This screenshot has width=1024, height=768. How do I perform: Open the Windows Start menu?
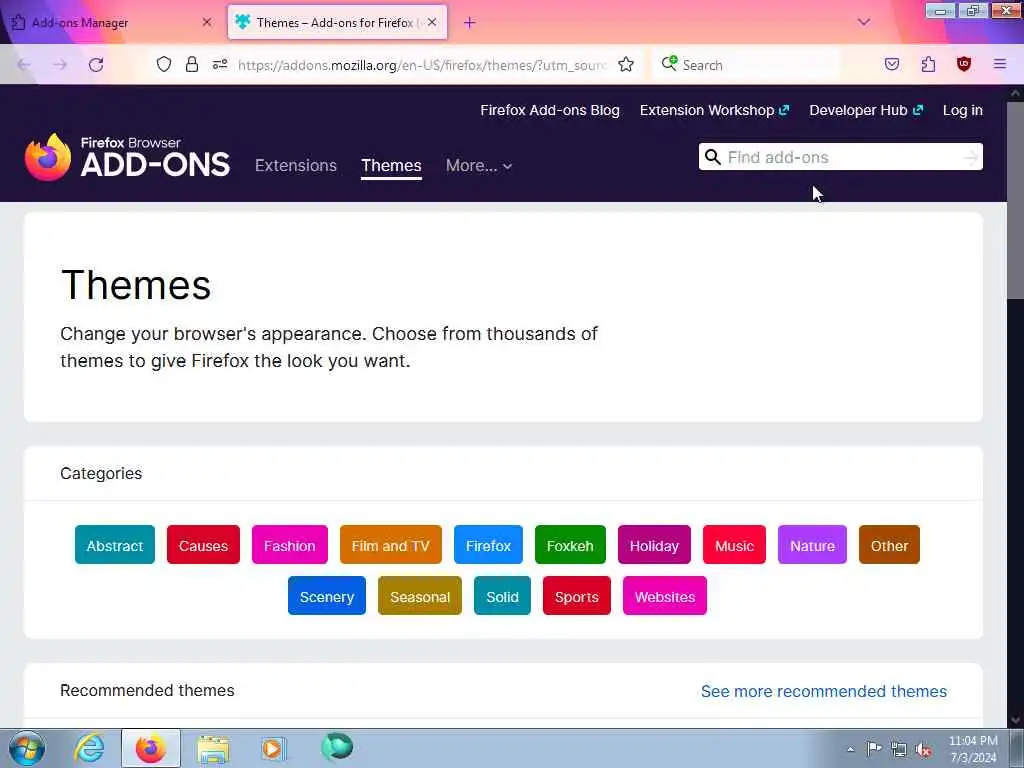pyautogui.click(x=26, y=748)
